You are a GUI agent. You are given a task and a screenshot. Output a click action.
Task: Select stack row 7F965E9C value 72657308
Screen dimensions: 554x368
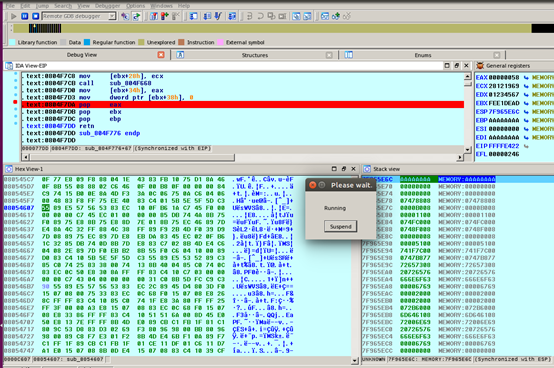(415, 265)
